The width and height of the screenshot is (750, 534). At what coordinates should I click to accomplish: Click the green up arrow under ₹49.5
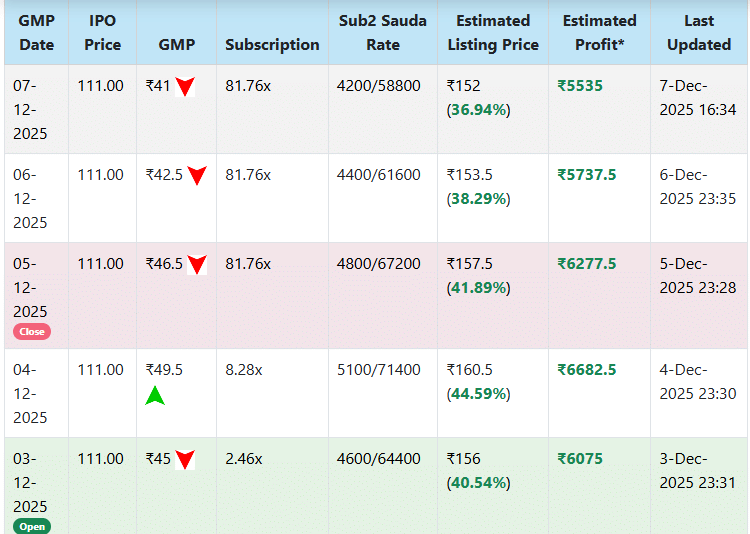155,395
